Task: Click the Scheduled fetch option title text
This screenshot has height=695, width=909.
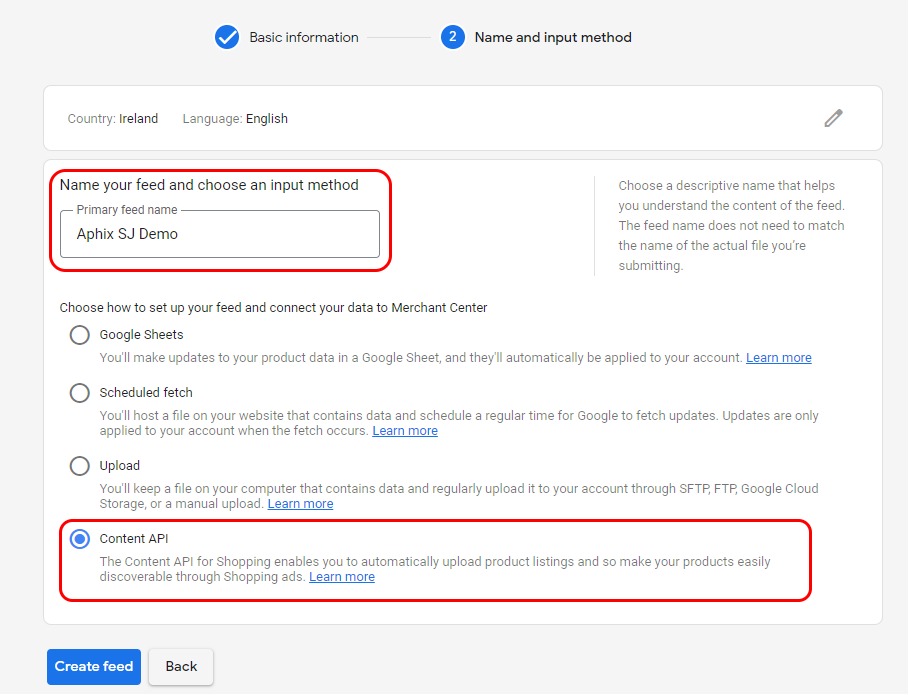Action: coord(146,393)
